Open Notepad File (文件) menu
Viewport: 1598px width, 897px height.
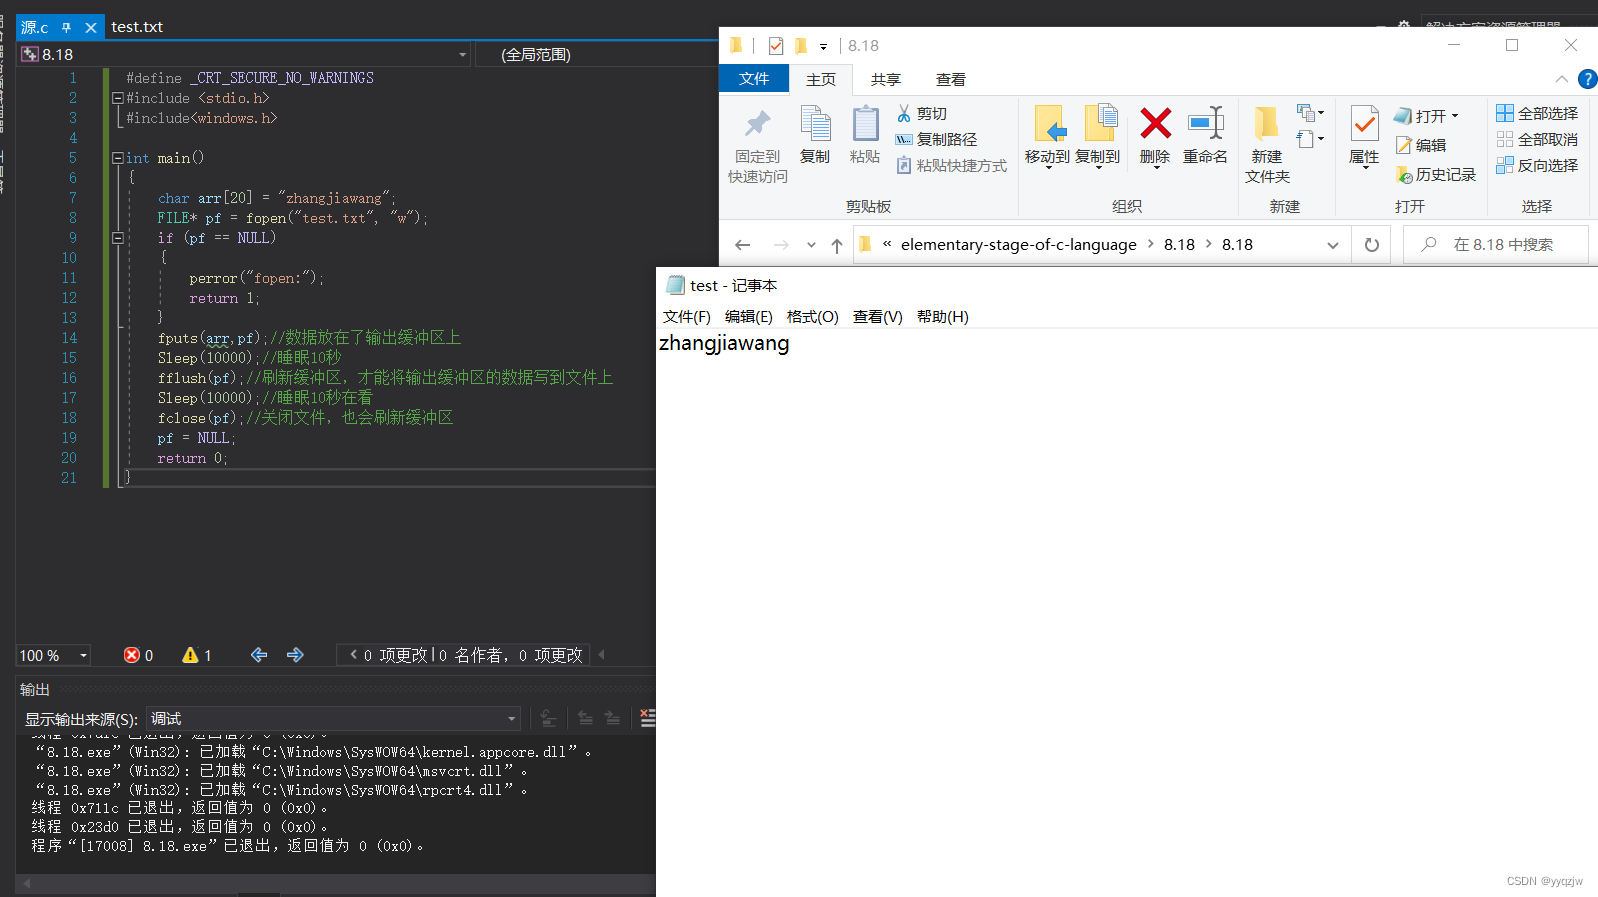687,317
